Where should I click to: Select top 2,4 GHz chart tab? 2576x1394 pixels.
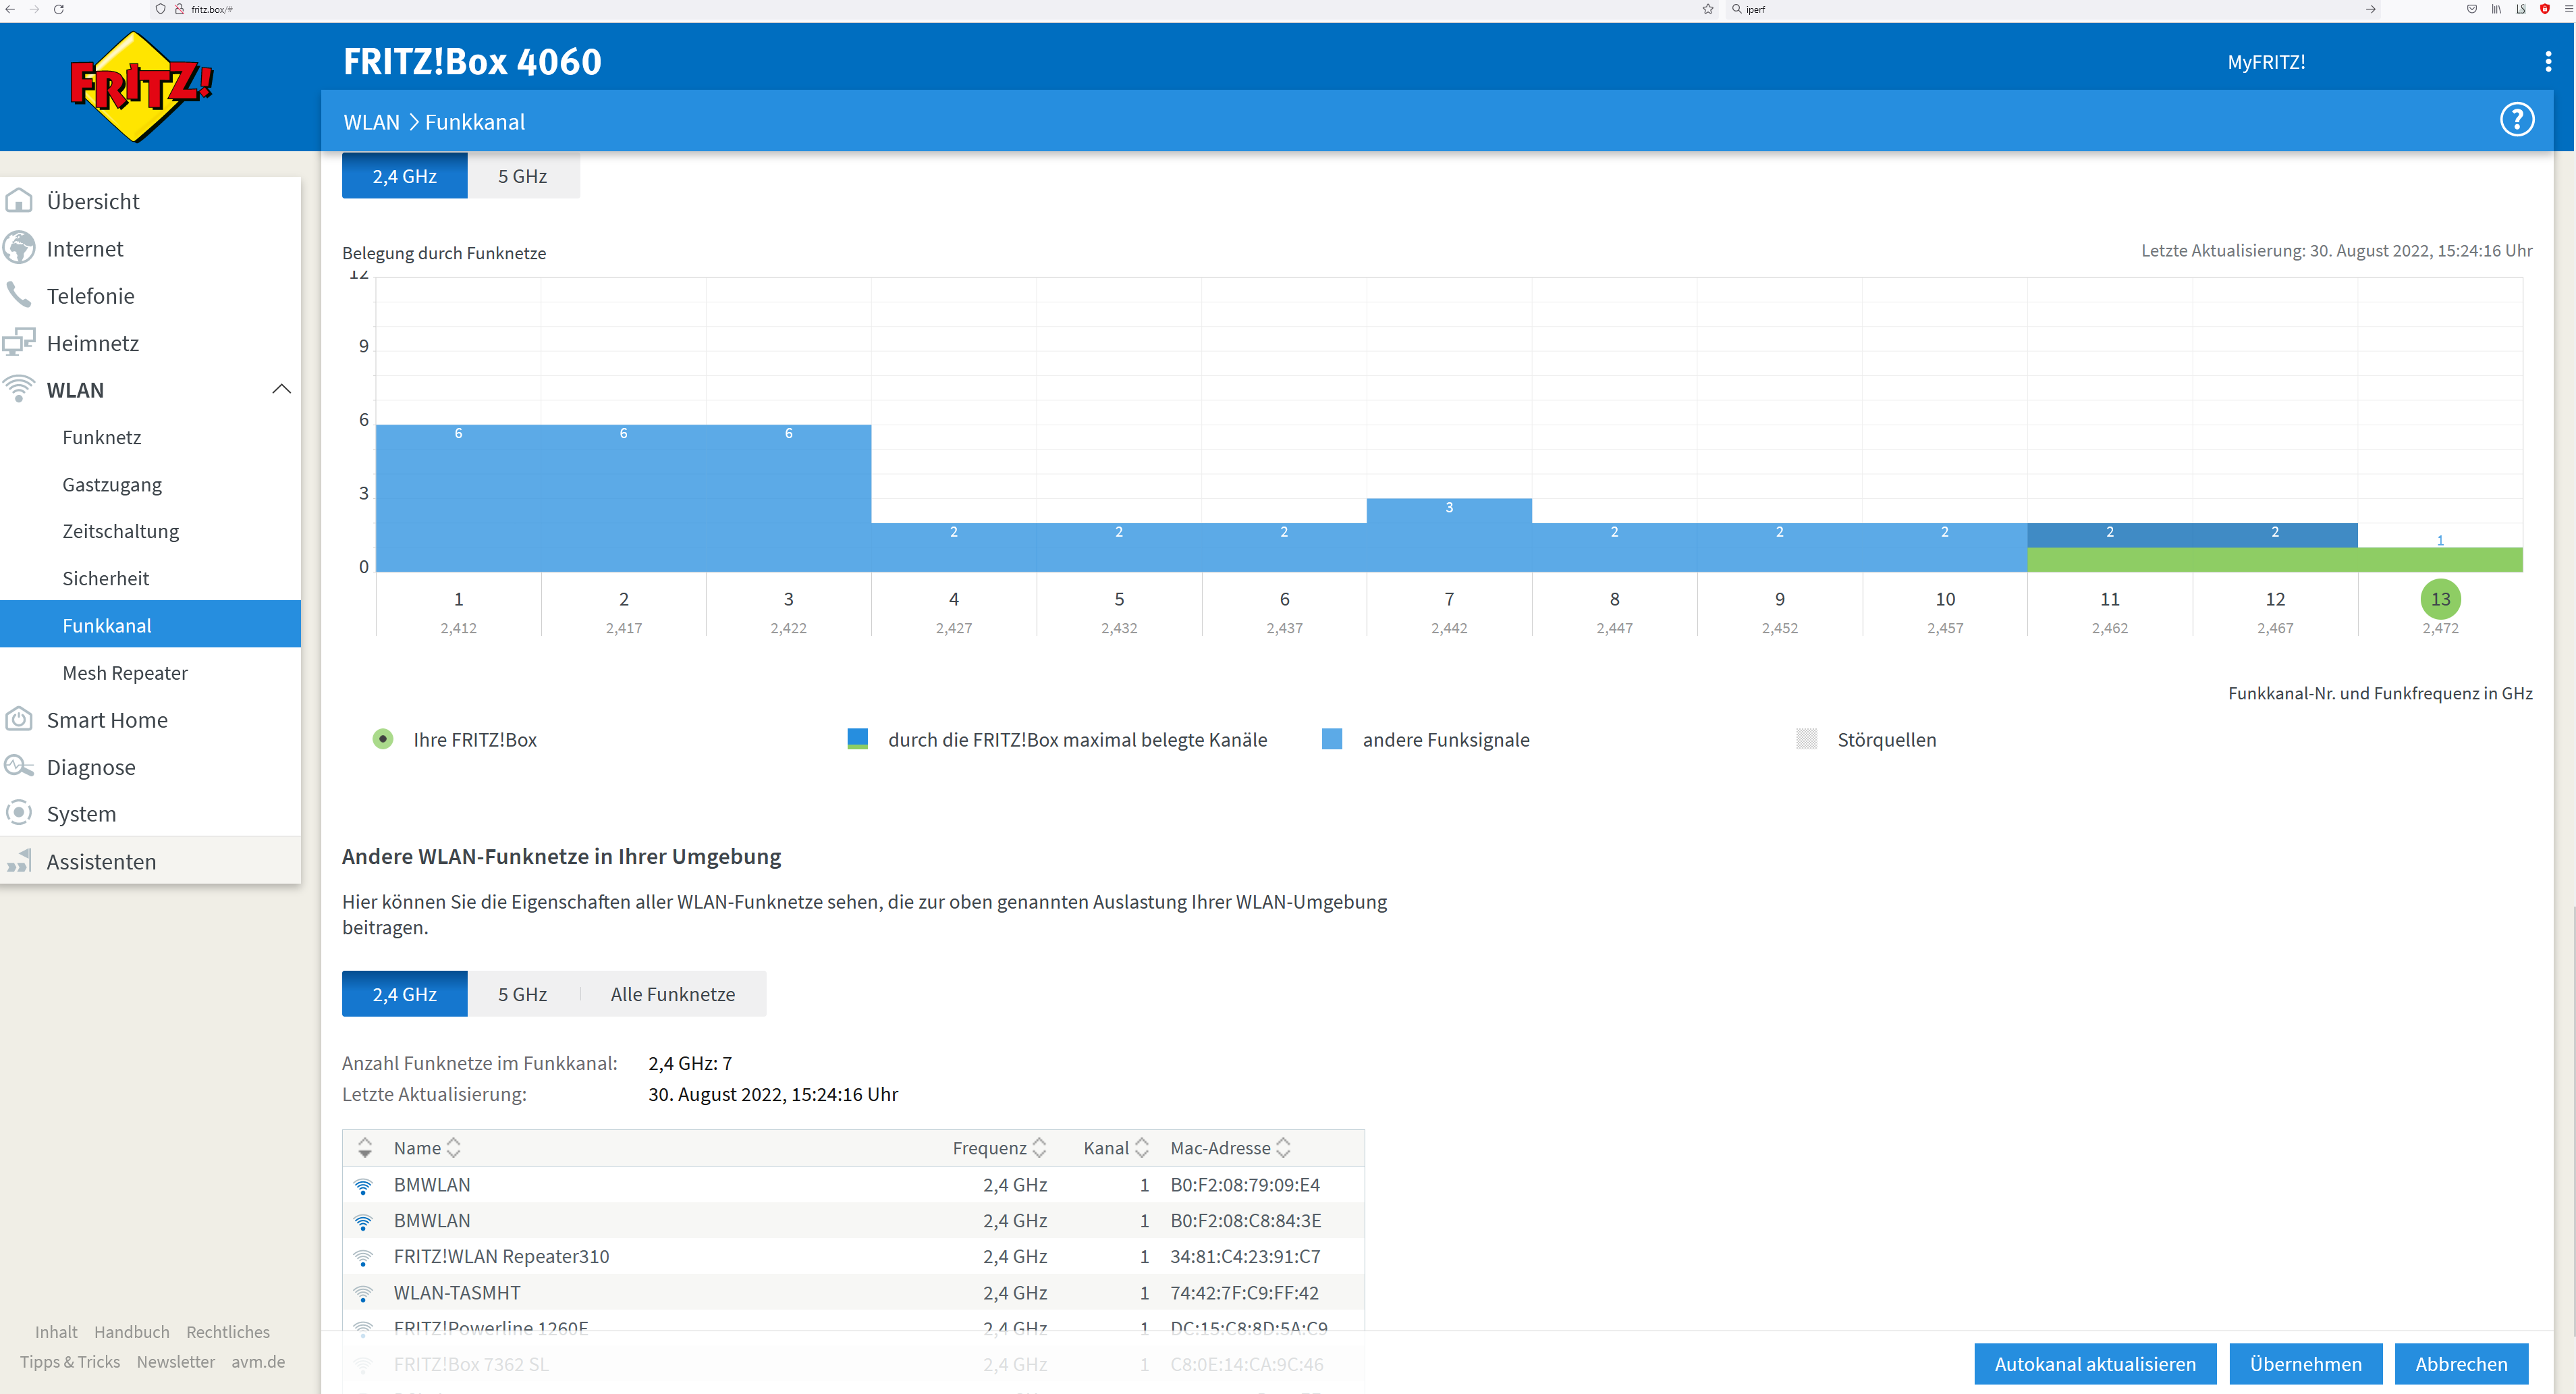click(x=404, y=176)
